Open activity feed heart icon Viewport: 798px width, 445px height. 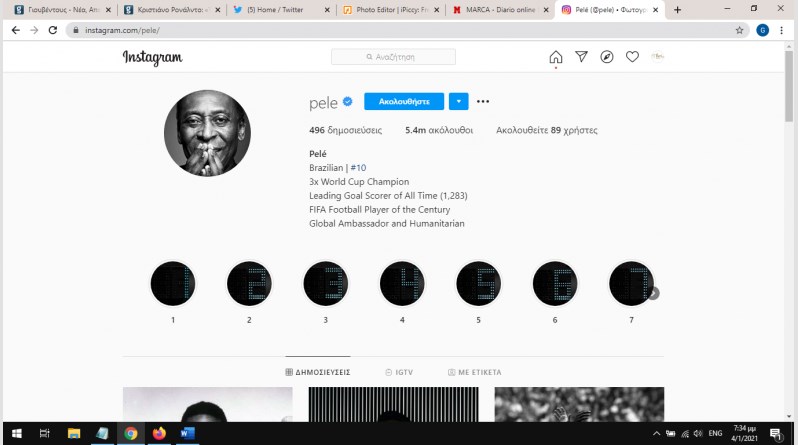[632, 57]
